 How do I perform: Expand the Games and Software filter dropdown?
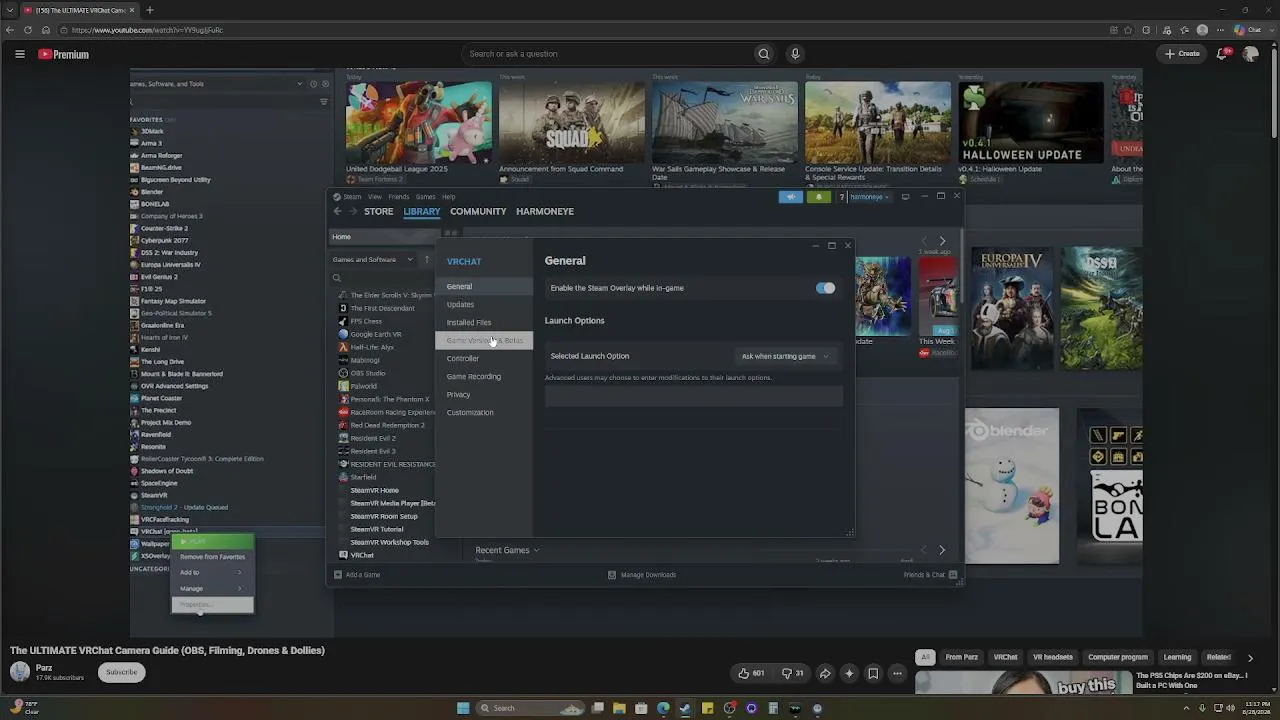[x=373, y=260]
